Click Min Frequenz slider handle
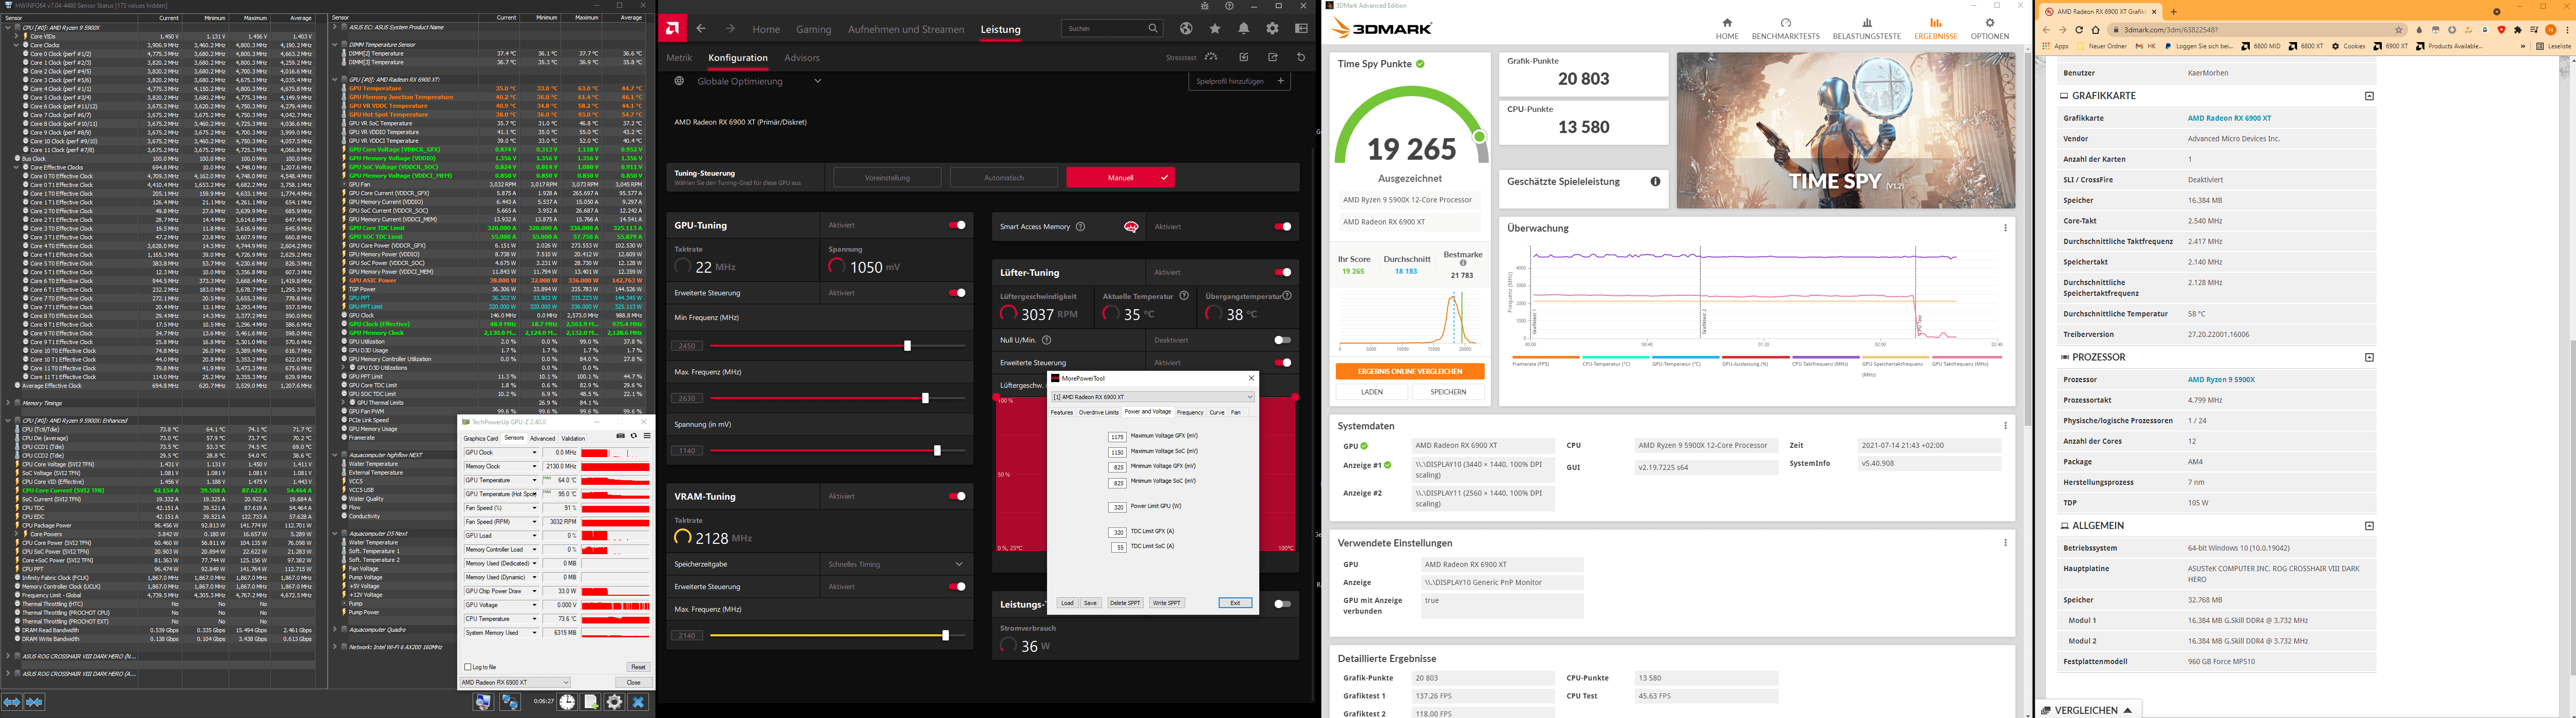Screen dimensions: 2576x718 point(907,346)
